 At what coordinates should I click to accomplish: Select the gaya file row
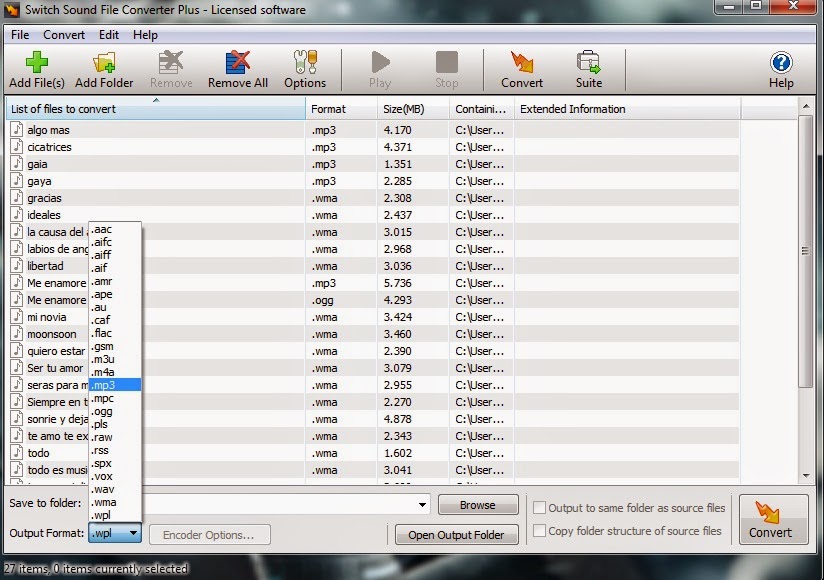[x=372, y=181]
